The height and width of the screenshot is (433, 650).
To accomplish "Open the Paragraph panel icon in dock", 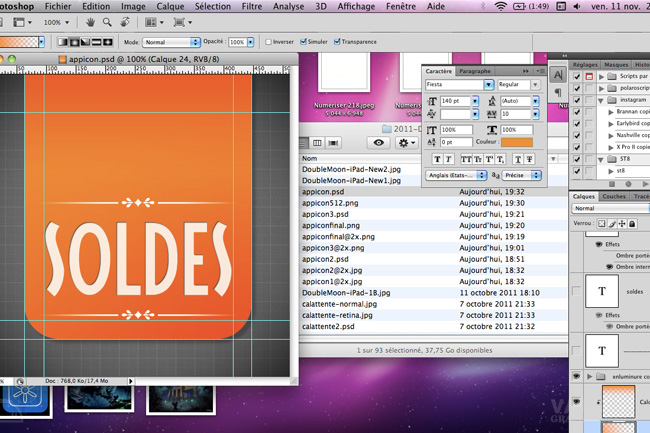I will (558, 93).
